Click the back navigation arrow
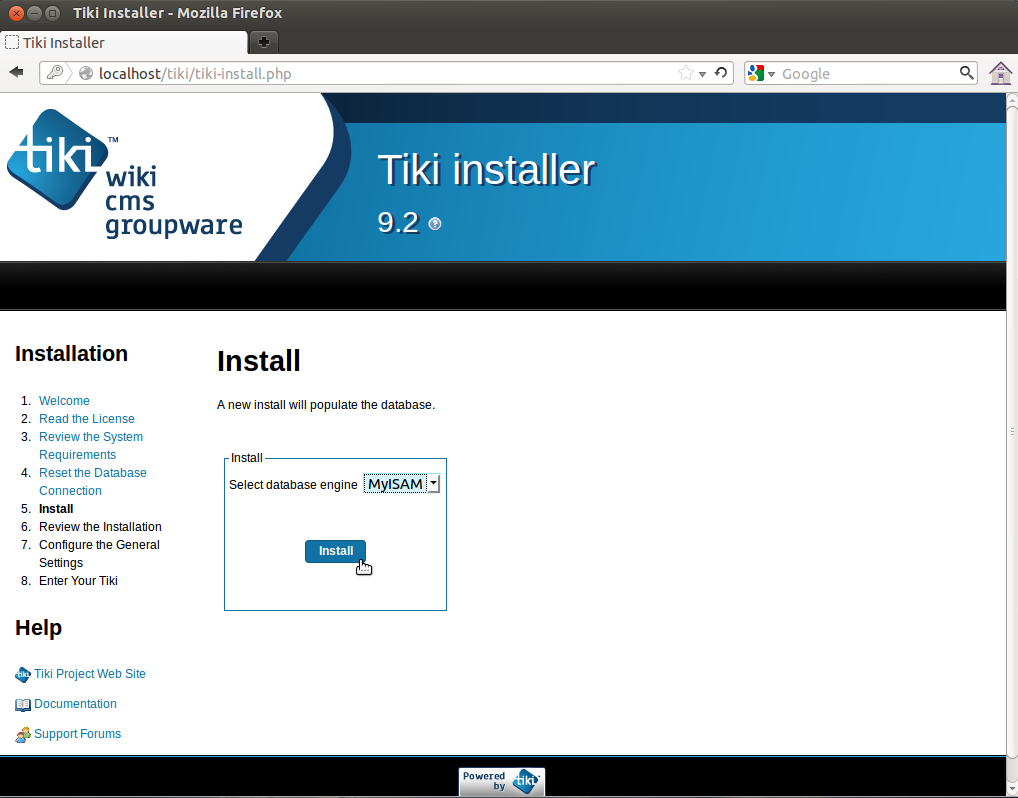 [x=16, y=72]
